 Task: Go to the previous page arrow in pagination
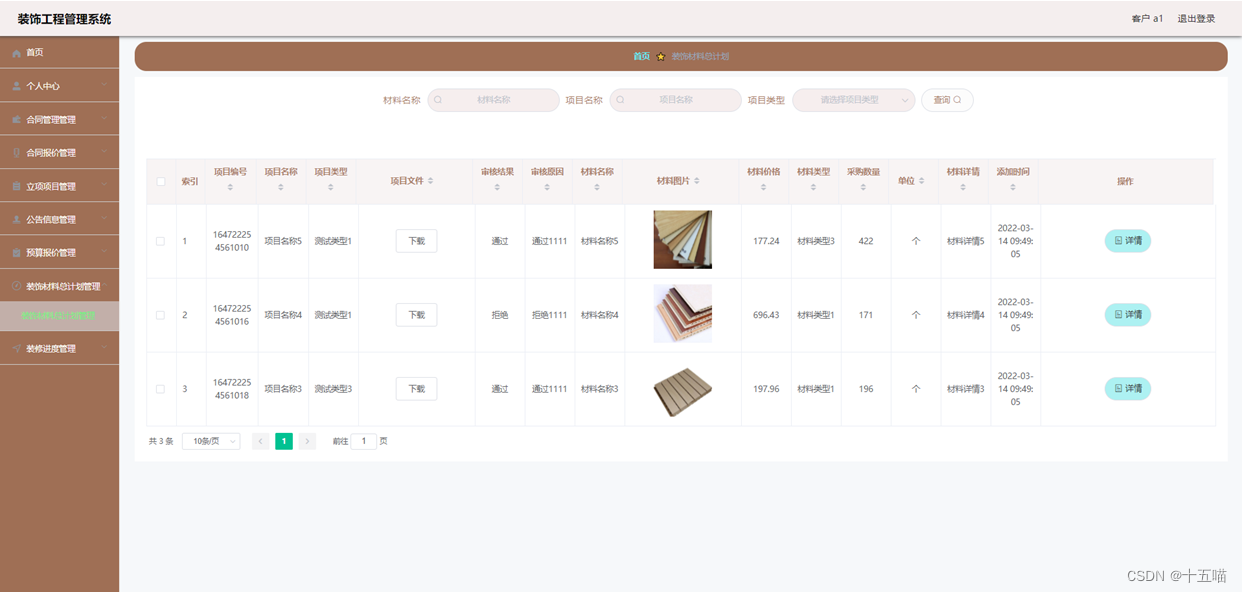(260, 441)
